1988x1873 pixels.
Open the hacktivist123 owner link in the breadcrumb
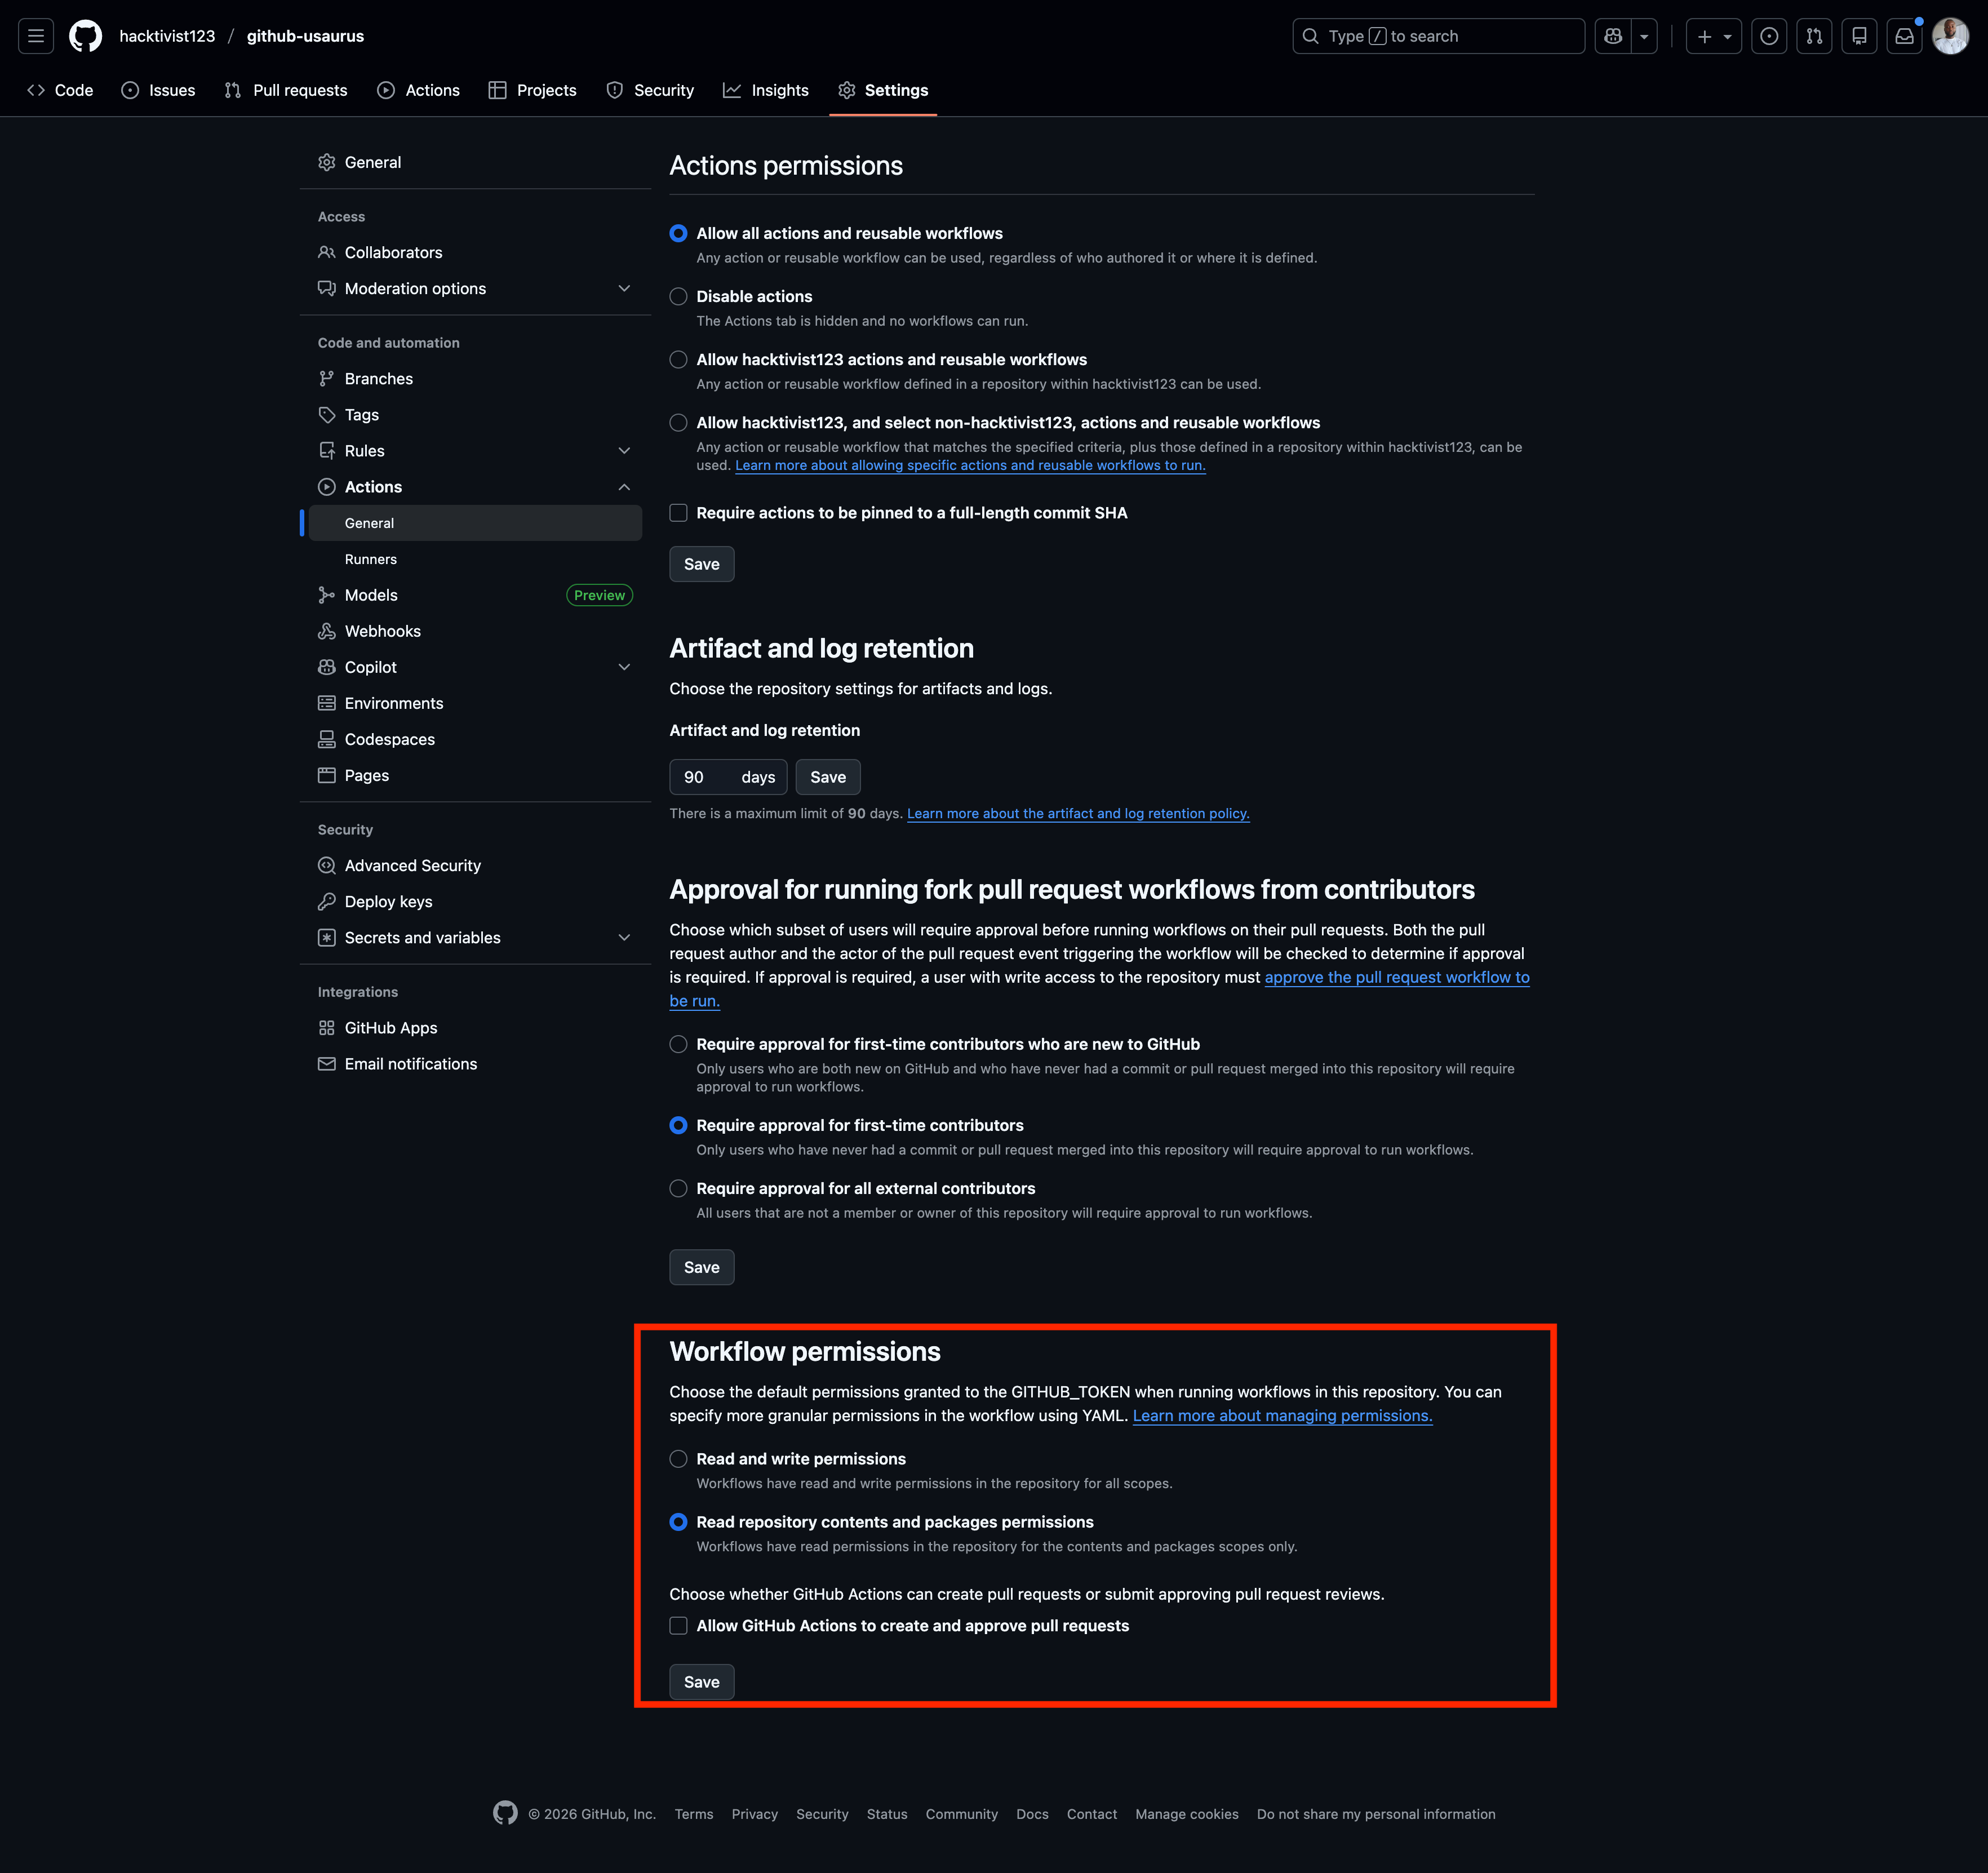(x=167, y=36)
